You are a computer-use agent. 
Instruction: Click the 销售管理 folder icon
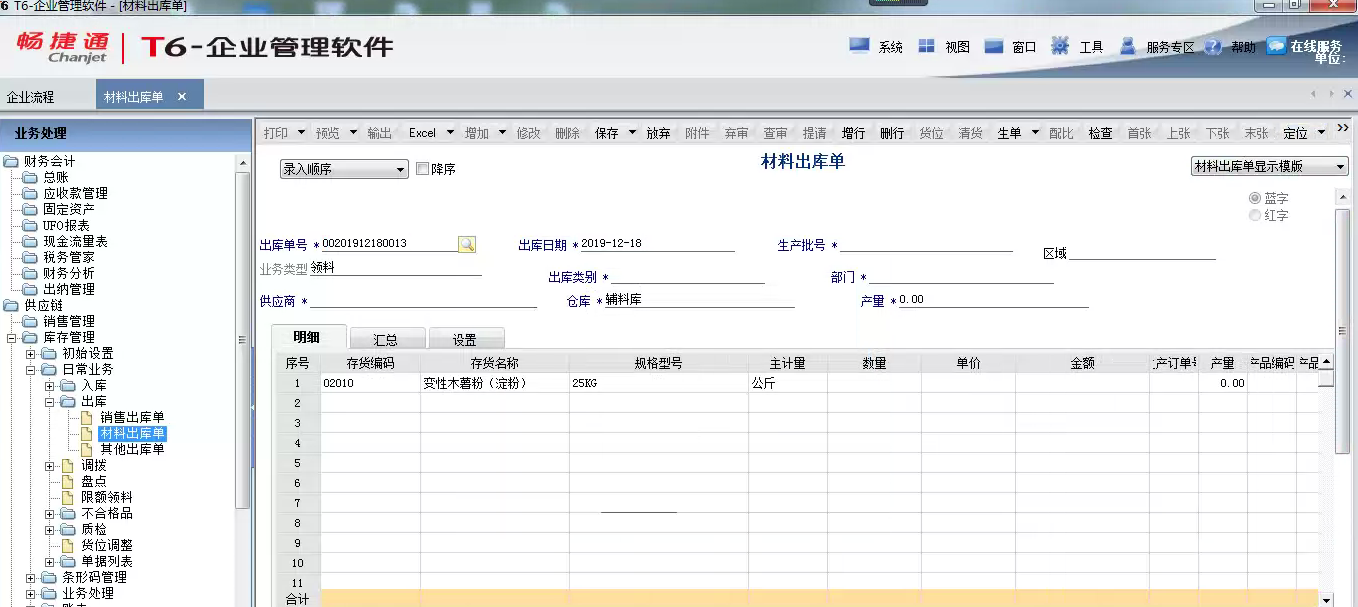[30, 321]
